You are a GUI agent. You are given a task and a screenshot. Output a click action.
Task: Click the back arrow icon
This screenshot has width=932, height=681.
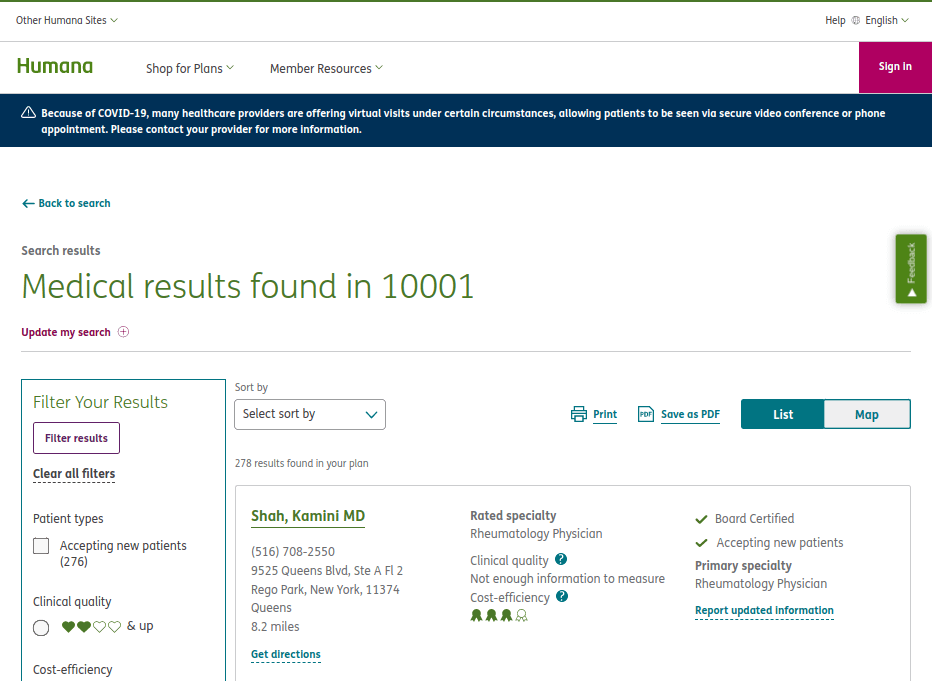[28, 204]
